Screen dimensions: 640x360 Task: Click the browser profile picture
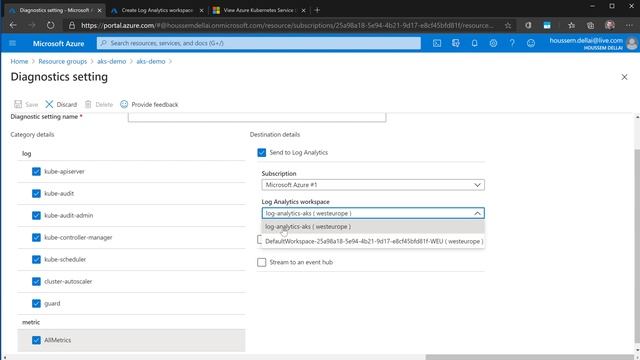(610, 25)
